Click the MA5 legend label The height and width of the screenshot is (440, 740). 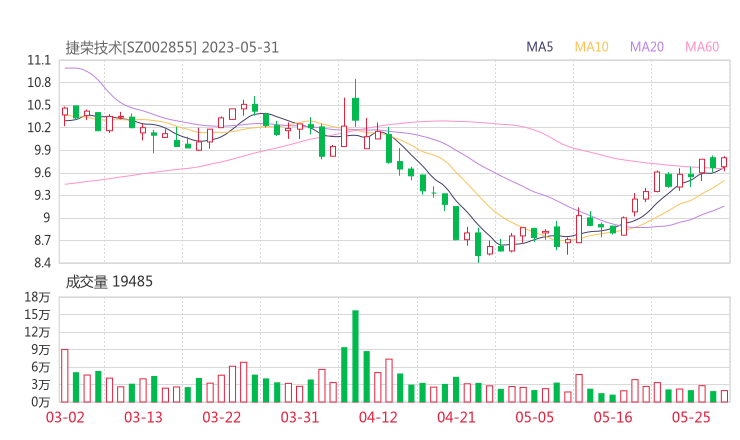pos(539,47)
